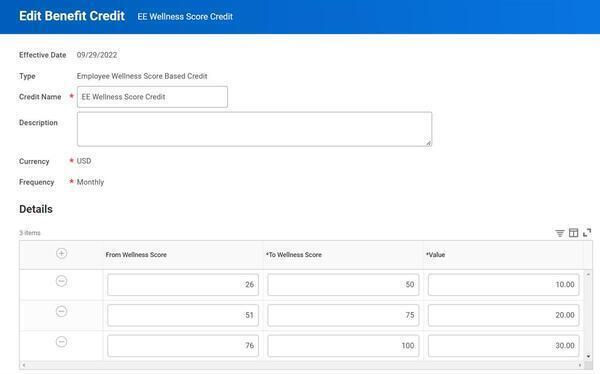Click the table's scroll down arrow

[588, 356]
